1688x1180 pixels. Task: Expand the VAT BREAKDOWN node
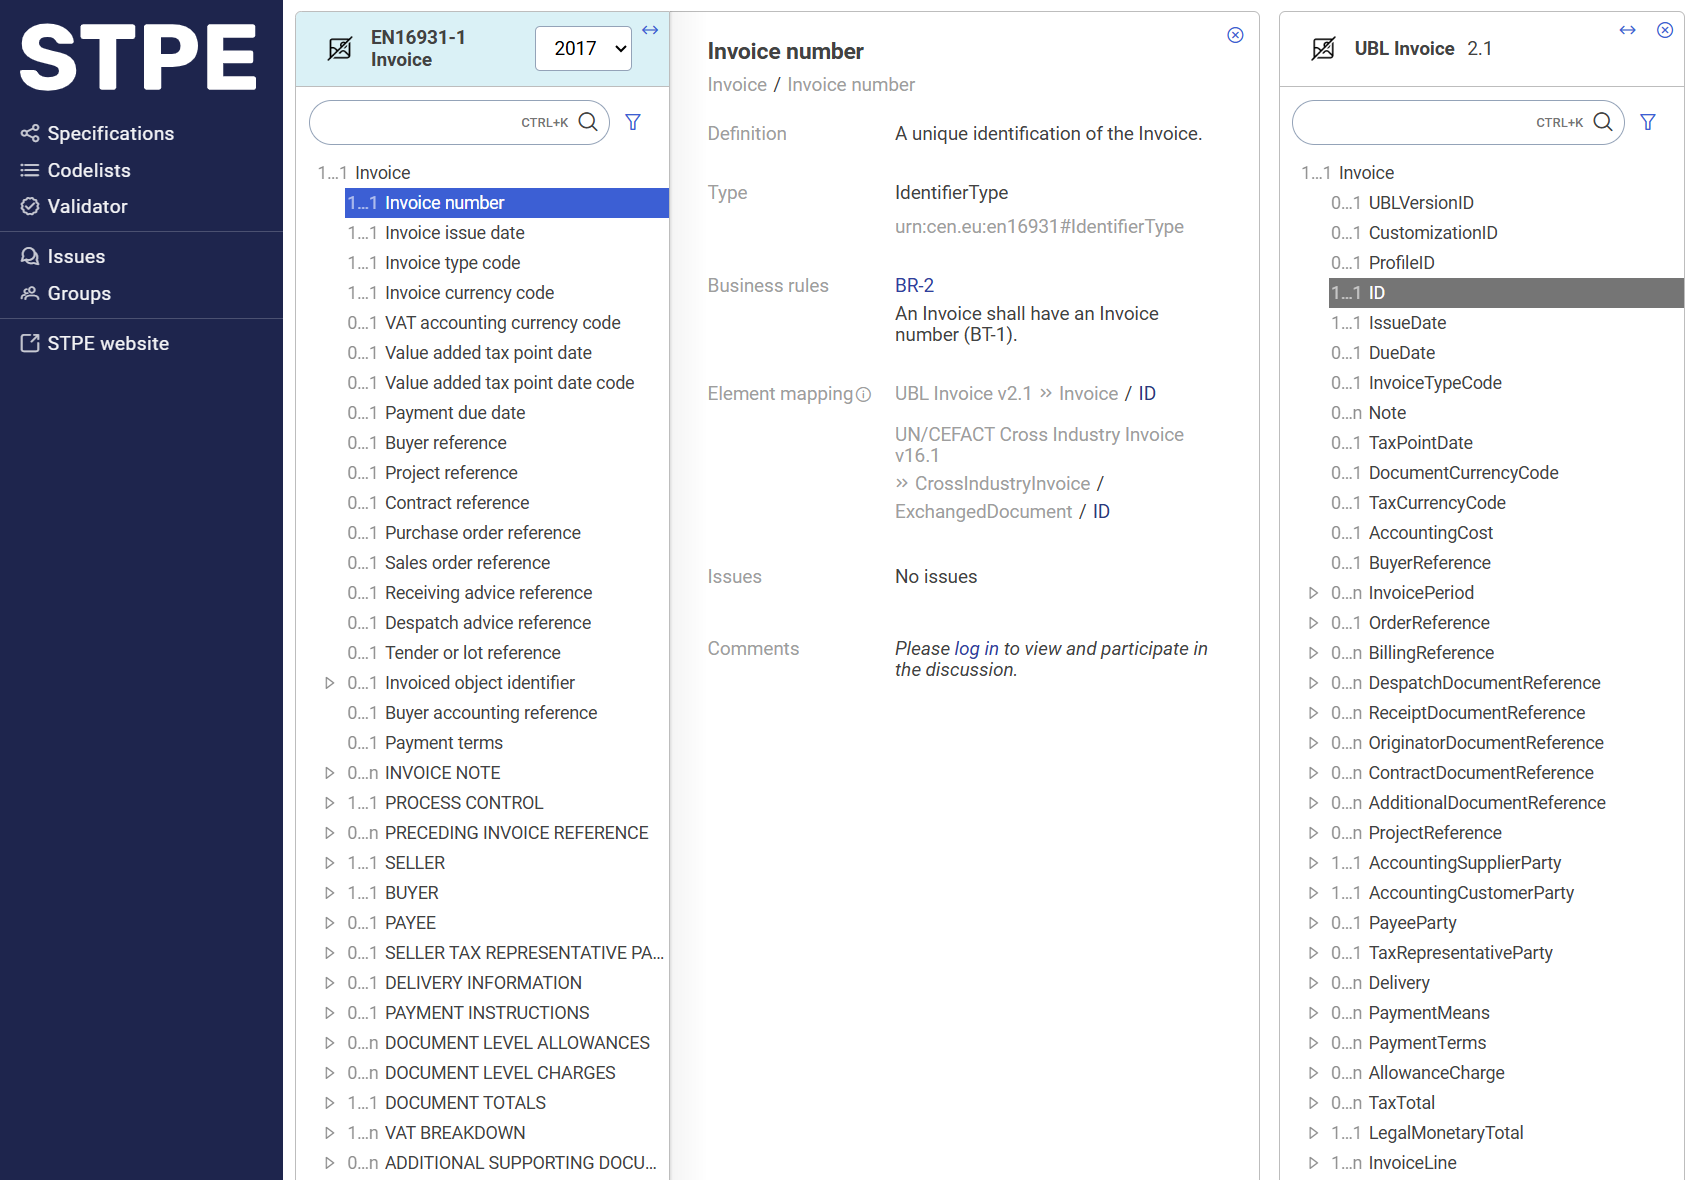tap(329, 1133)
